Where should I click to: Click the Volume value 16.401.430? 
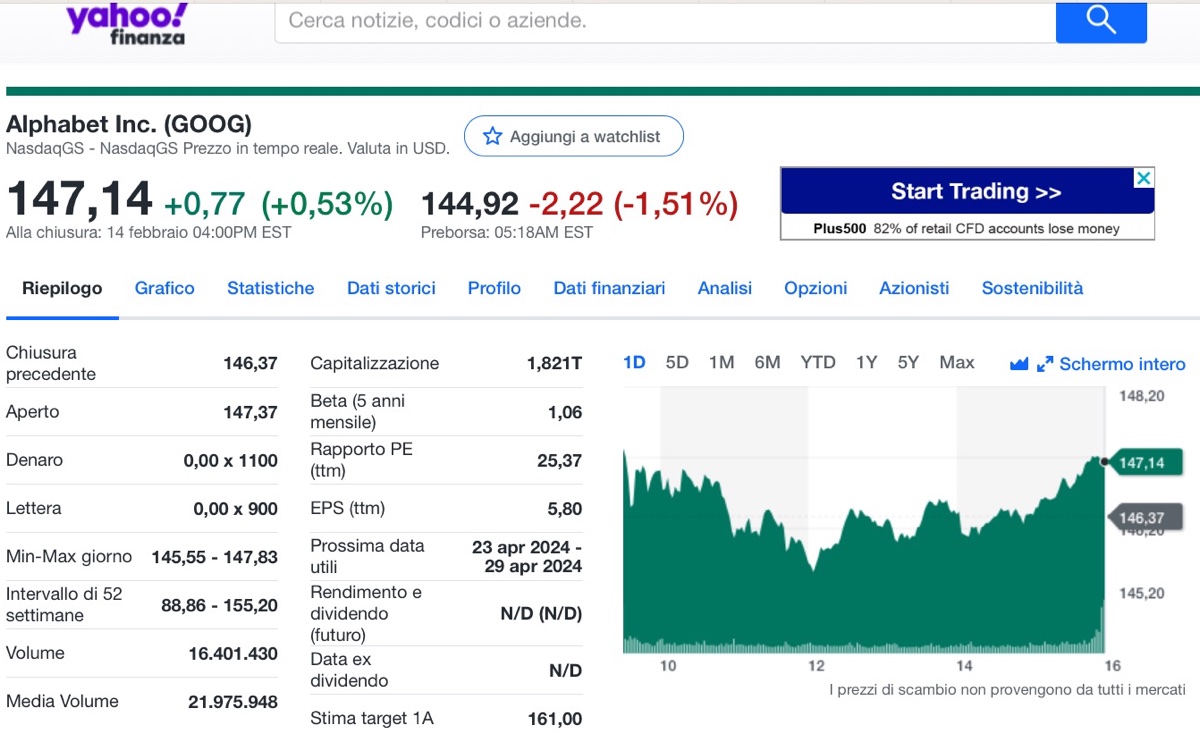(x=233, y=653)
